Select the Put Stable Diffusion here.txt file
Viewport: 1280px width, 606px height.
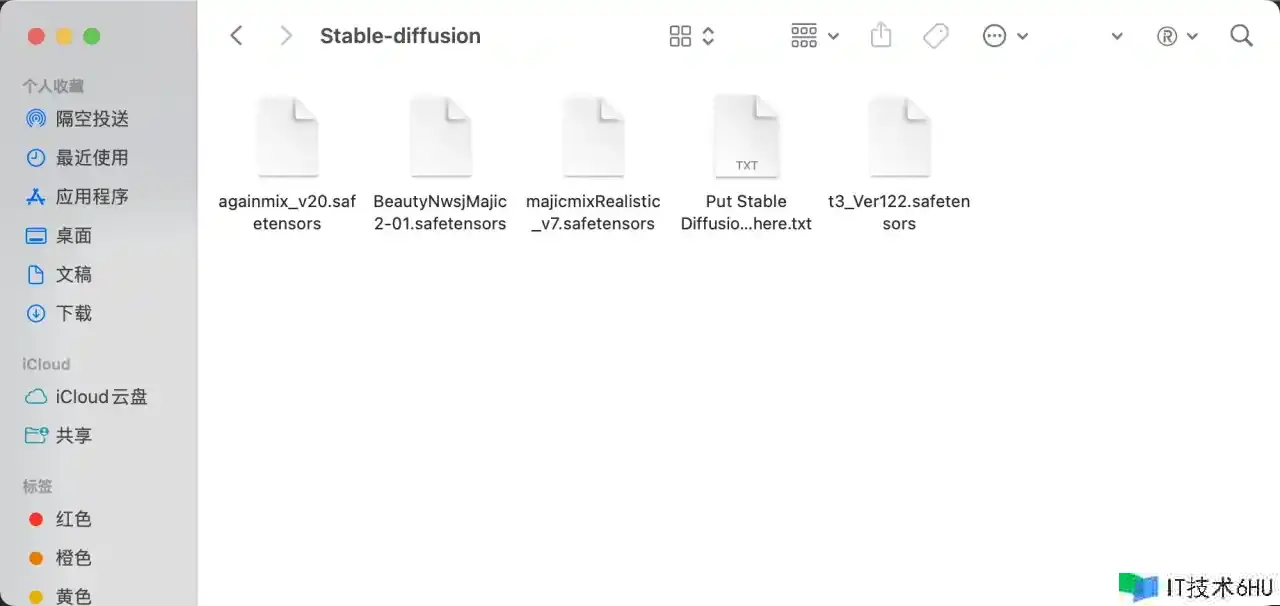tap(746, 138)
